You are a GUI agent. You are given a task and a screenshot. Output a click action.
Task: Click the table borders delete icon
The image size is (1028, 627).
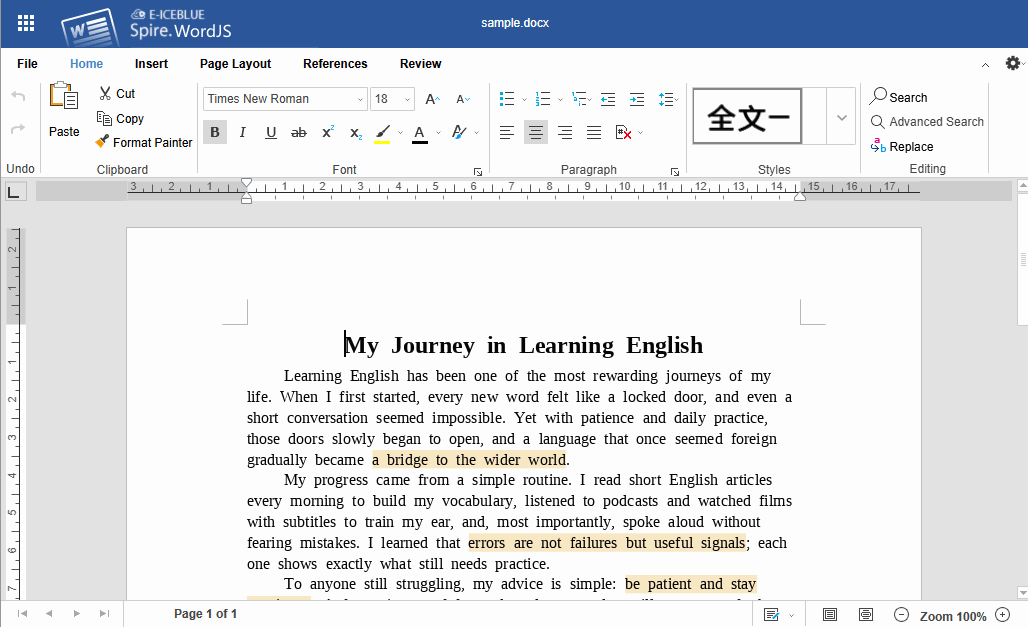pyautogui.click(x=623, y=132)
